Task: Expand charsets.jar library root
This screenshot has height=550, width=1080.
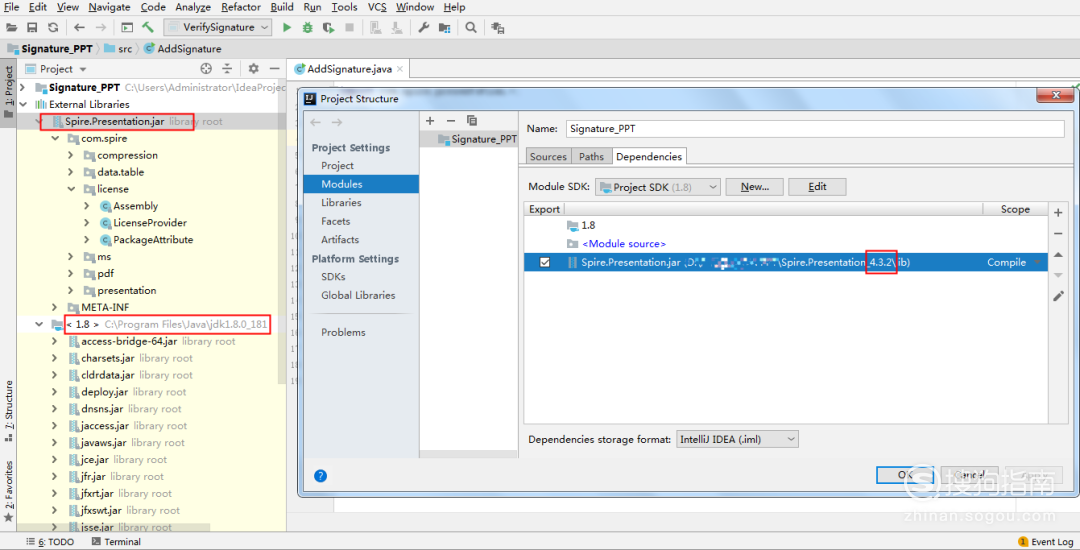Action: coord(54,358)
